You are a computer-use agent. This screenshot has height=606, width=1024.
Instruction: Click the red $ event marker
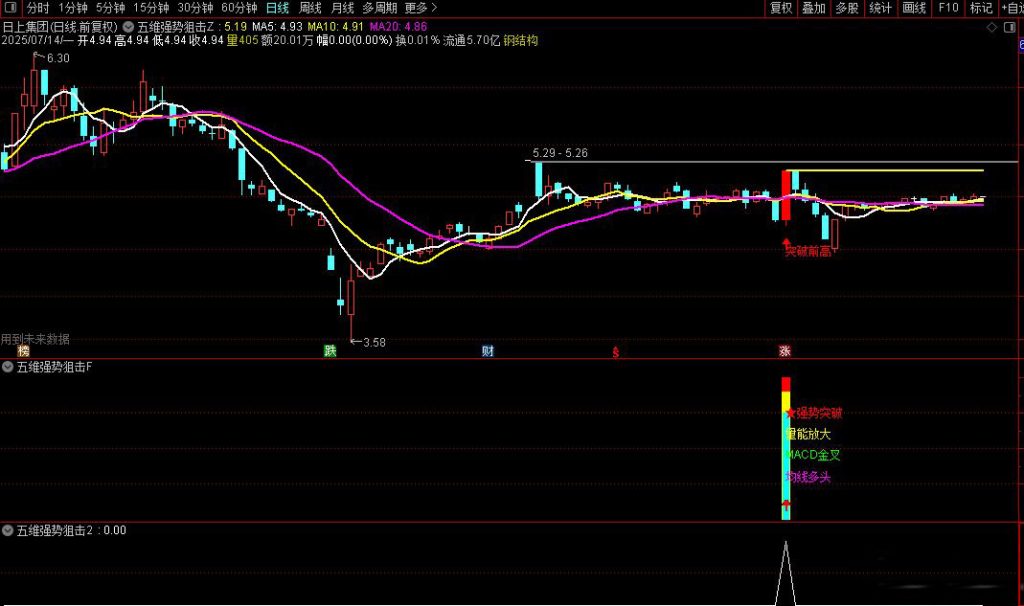617,351
